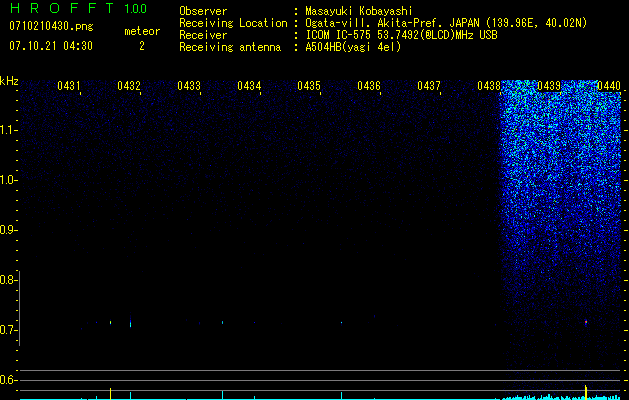Screen dimensions: 629x400
Task: Click the yellow meteor echo before 0432
Action: pyautogui.click(x=110, y=322)
